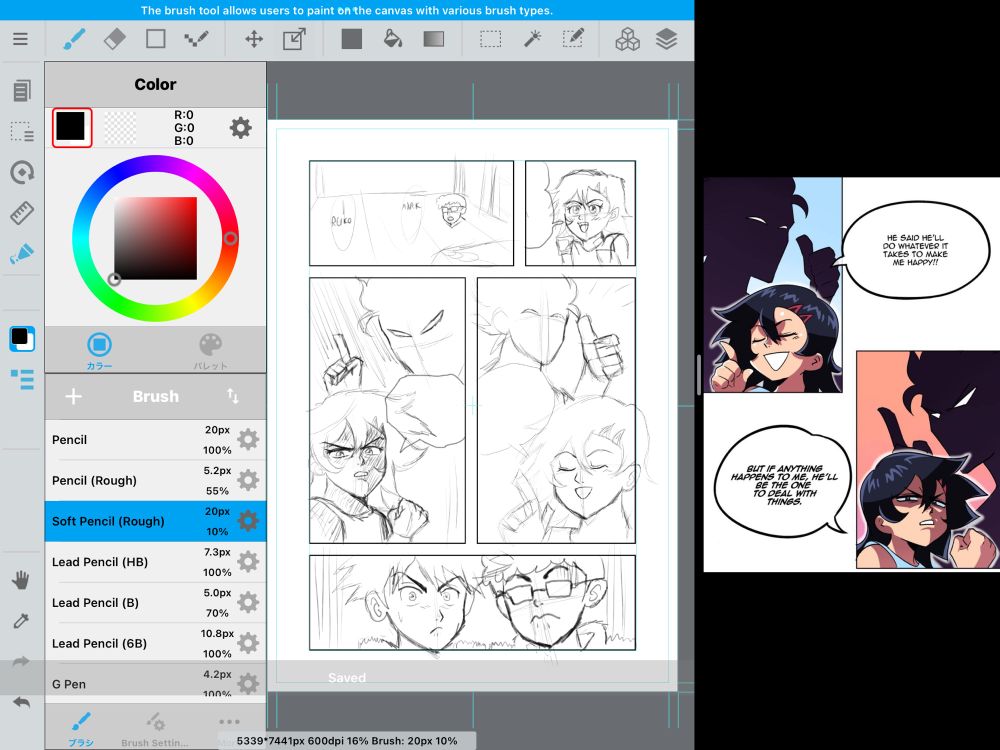
Task: Select the Selection Pen tool
Action: pos(573,39)
